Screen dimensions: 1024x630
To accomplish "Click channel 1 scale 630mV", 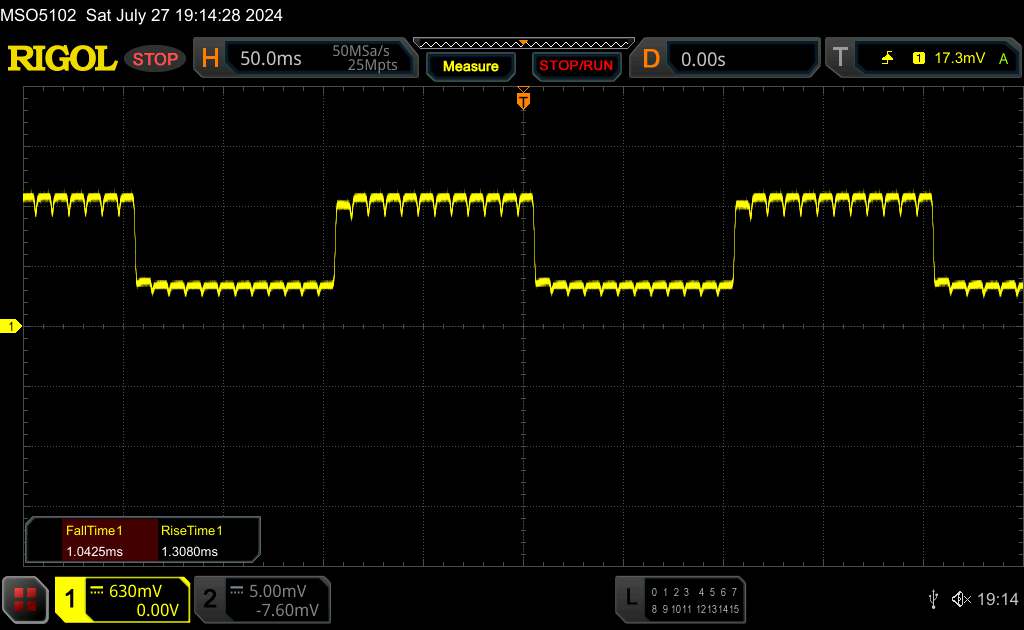I will [135, 591].
